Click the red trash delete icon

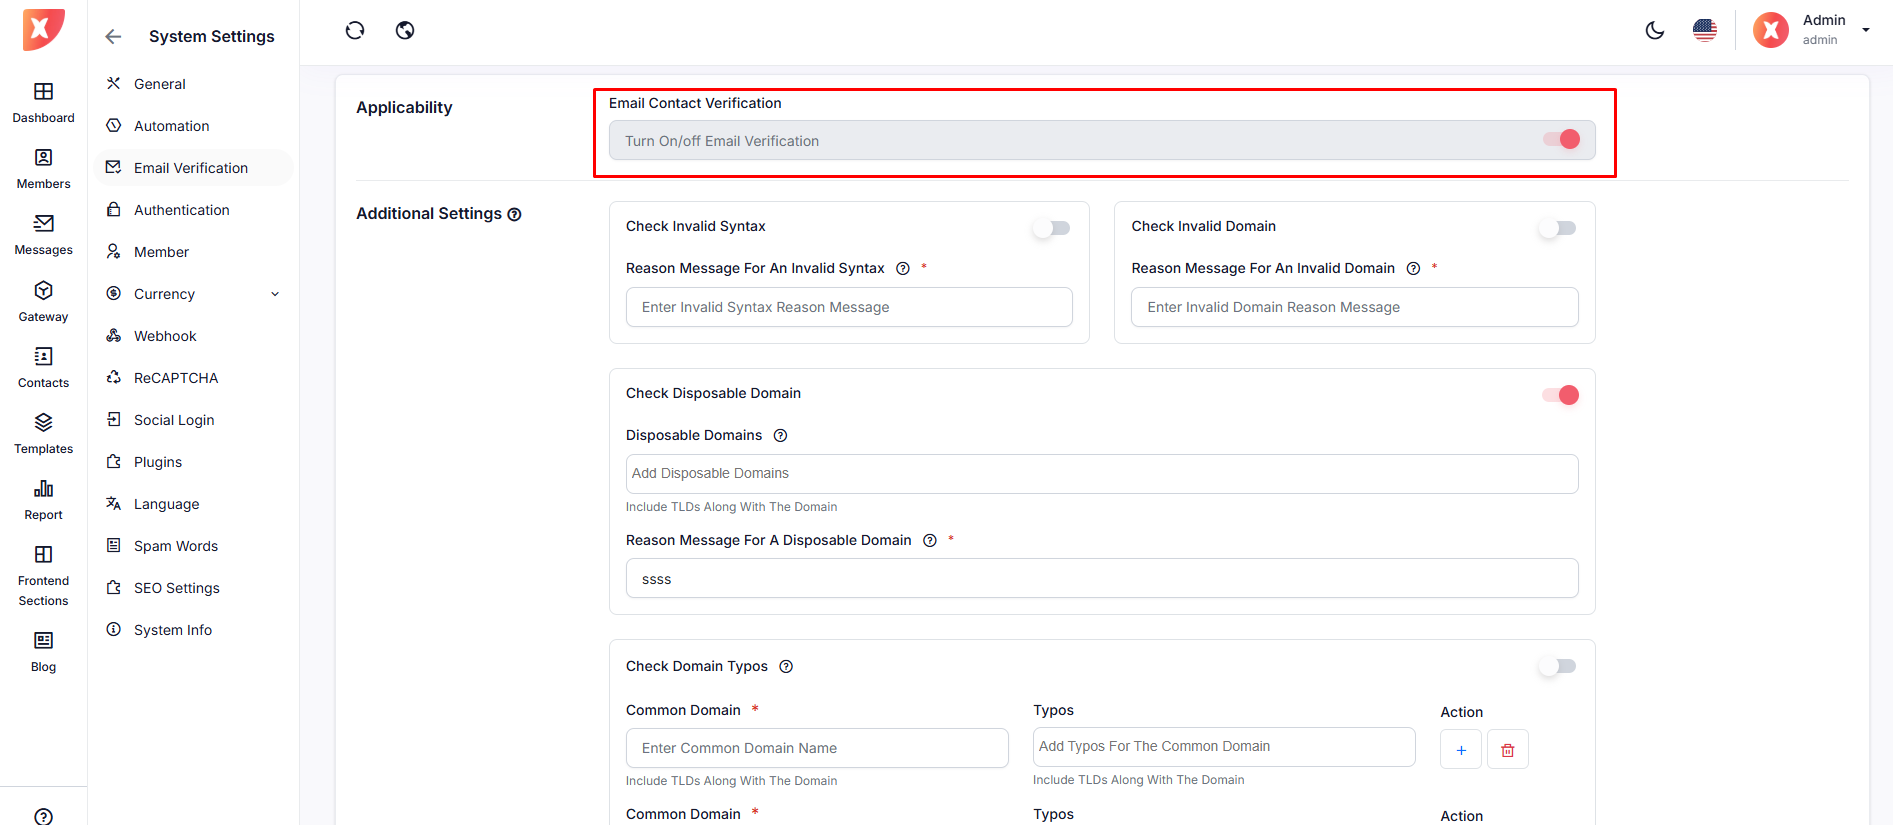1507,750
